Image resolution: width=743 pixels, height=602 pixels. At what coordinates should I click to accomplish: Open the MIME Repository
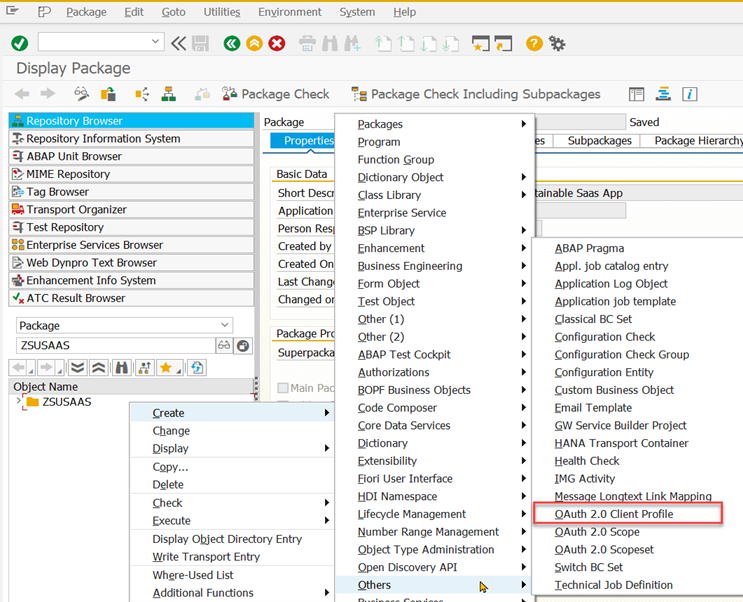point(131,174)
